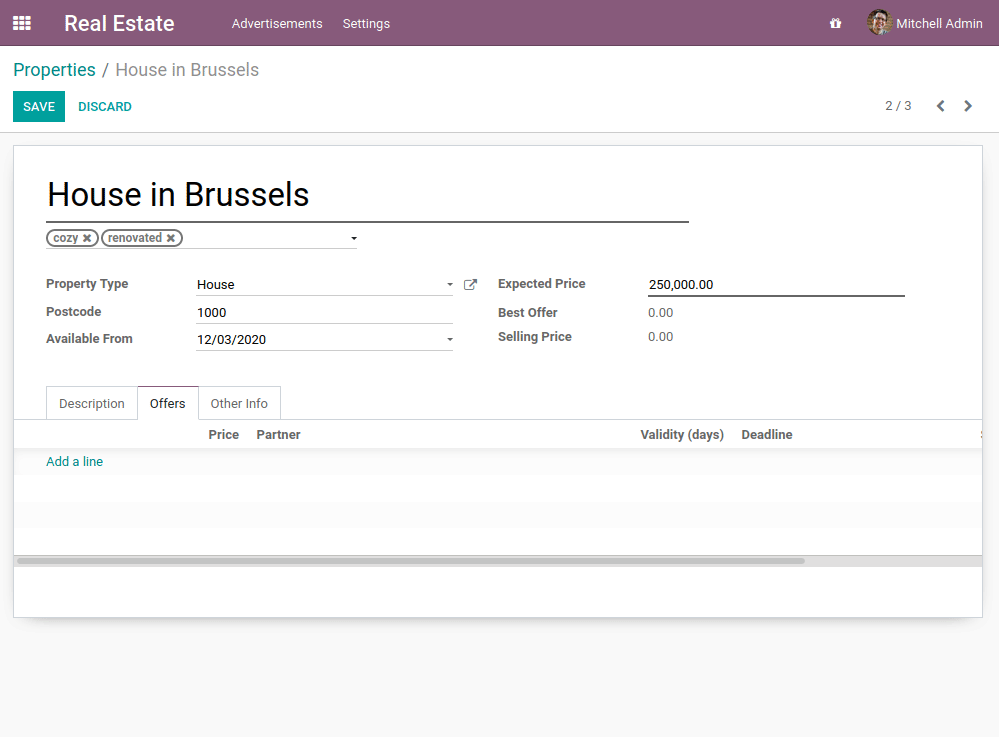Open the Advertisements menu

click(277, 23)
